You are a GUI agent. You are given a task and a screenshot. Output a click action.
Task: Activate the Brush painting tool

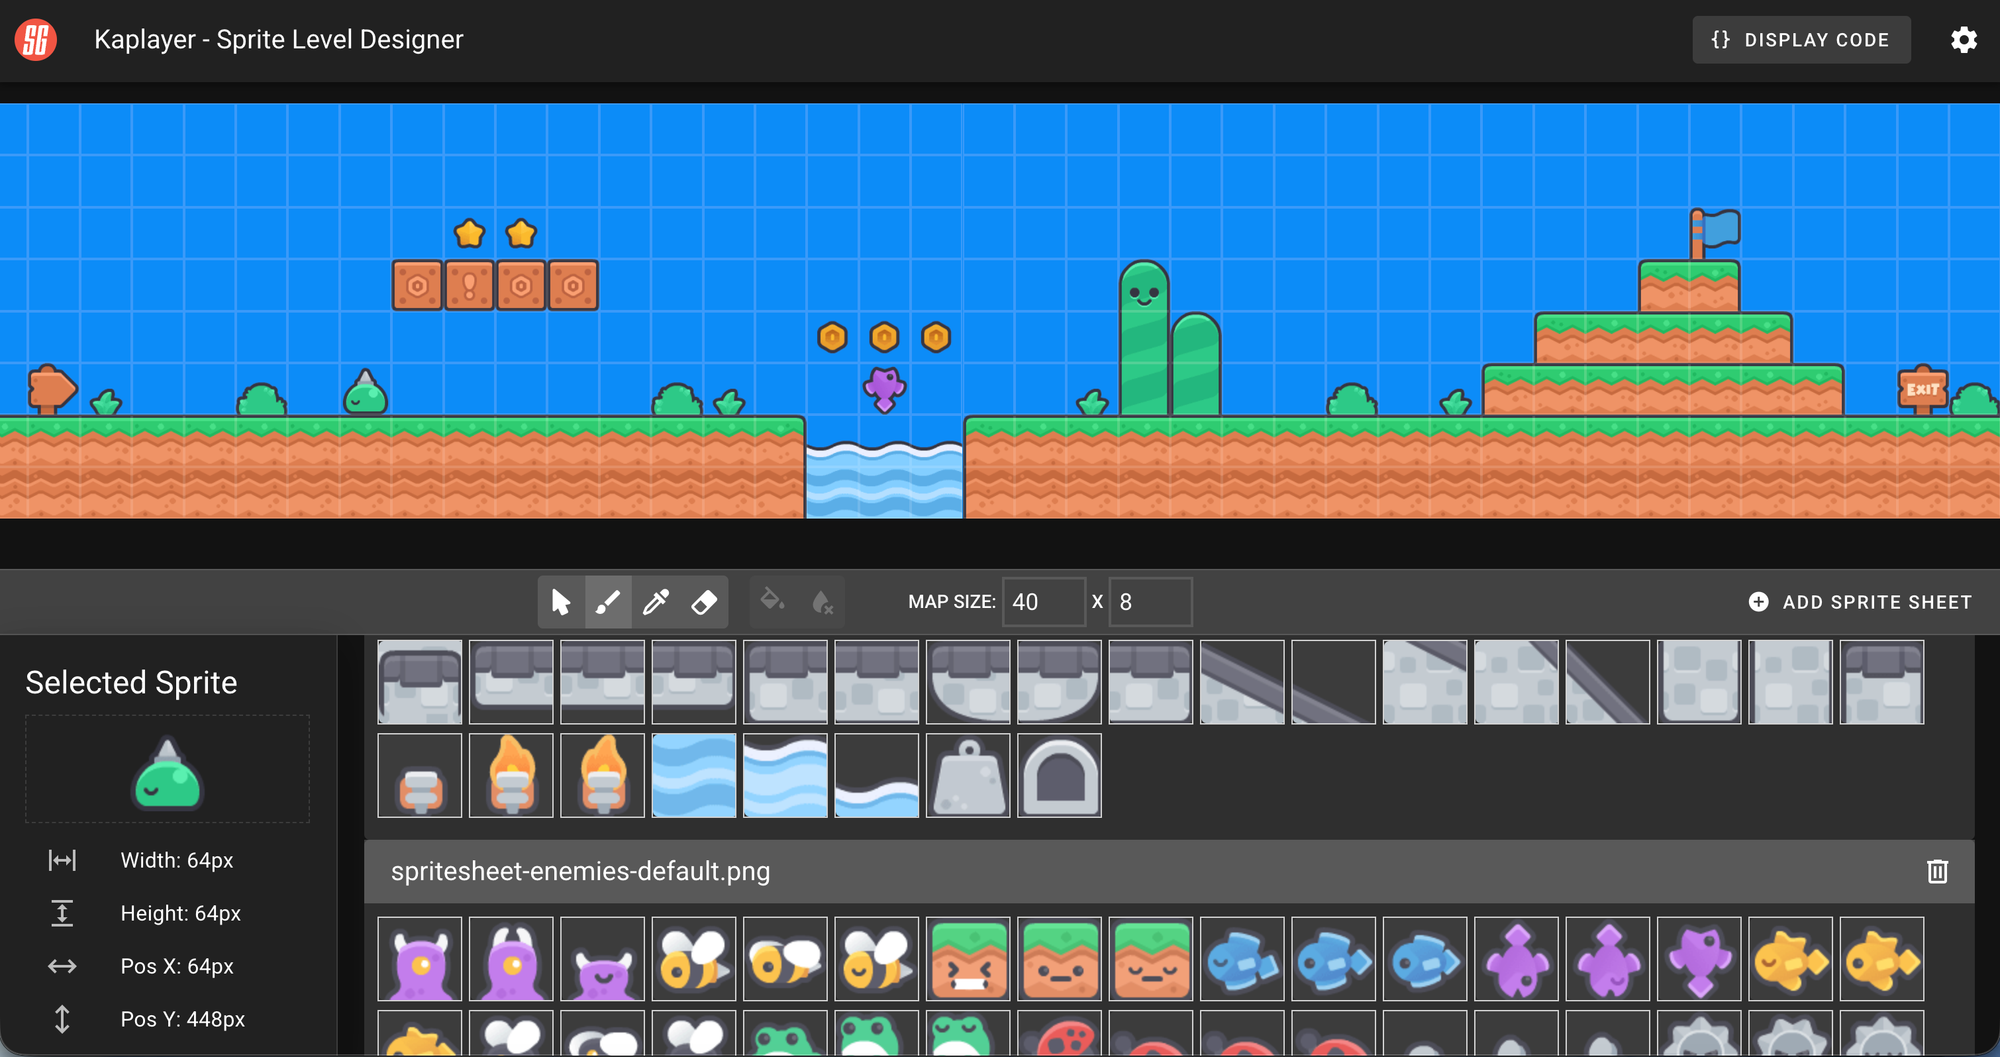point(608,601)
